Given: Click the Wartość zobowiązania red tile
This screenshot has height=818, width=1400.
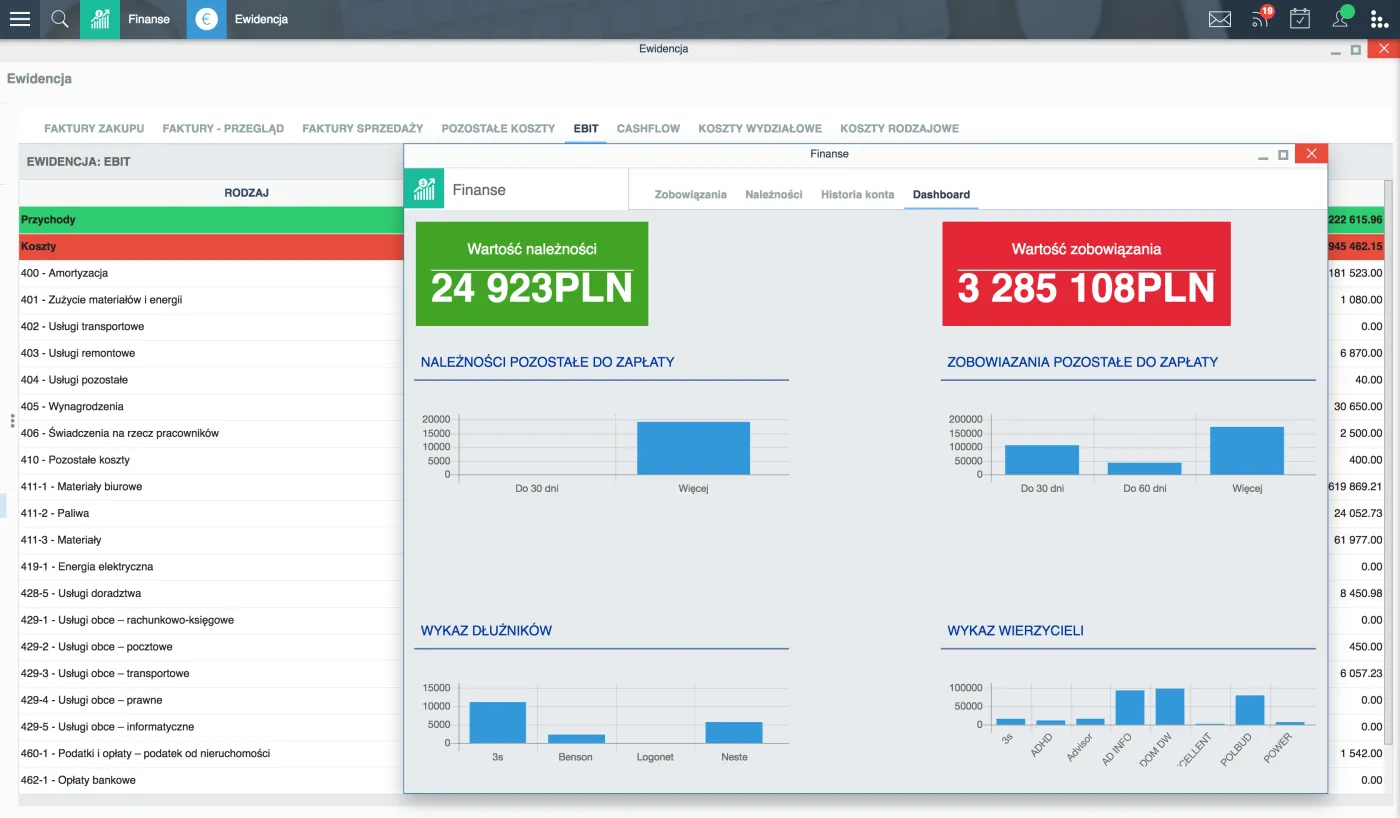Looking at the screenshot, I should [x=1086, y=274].
